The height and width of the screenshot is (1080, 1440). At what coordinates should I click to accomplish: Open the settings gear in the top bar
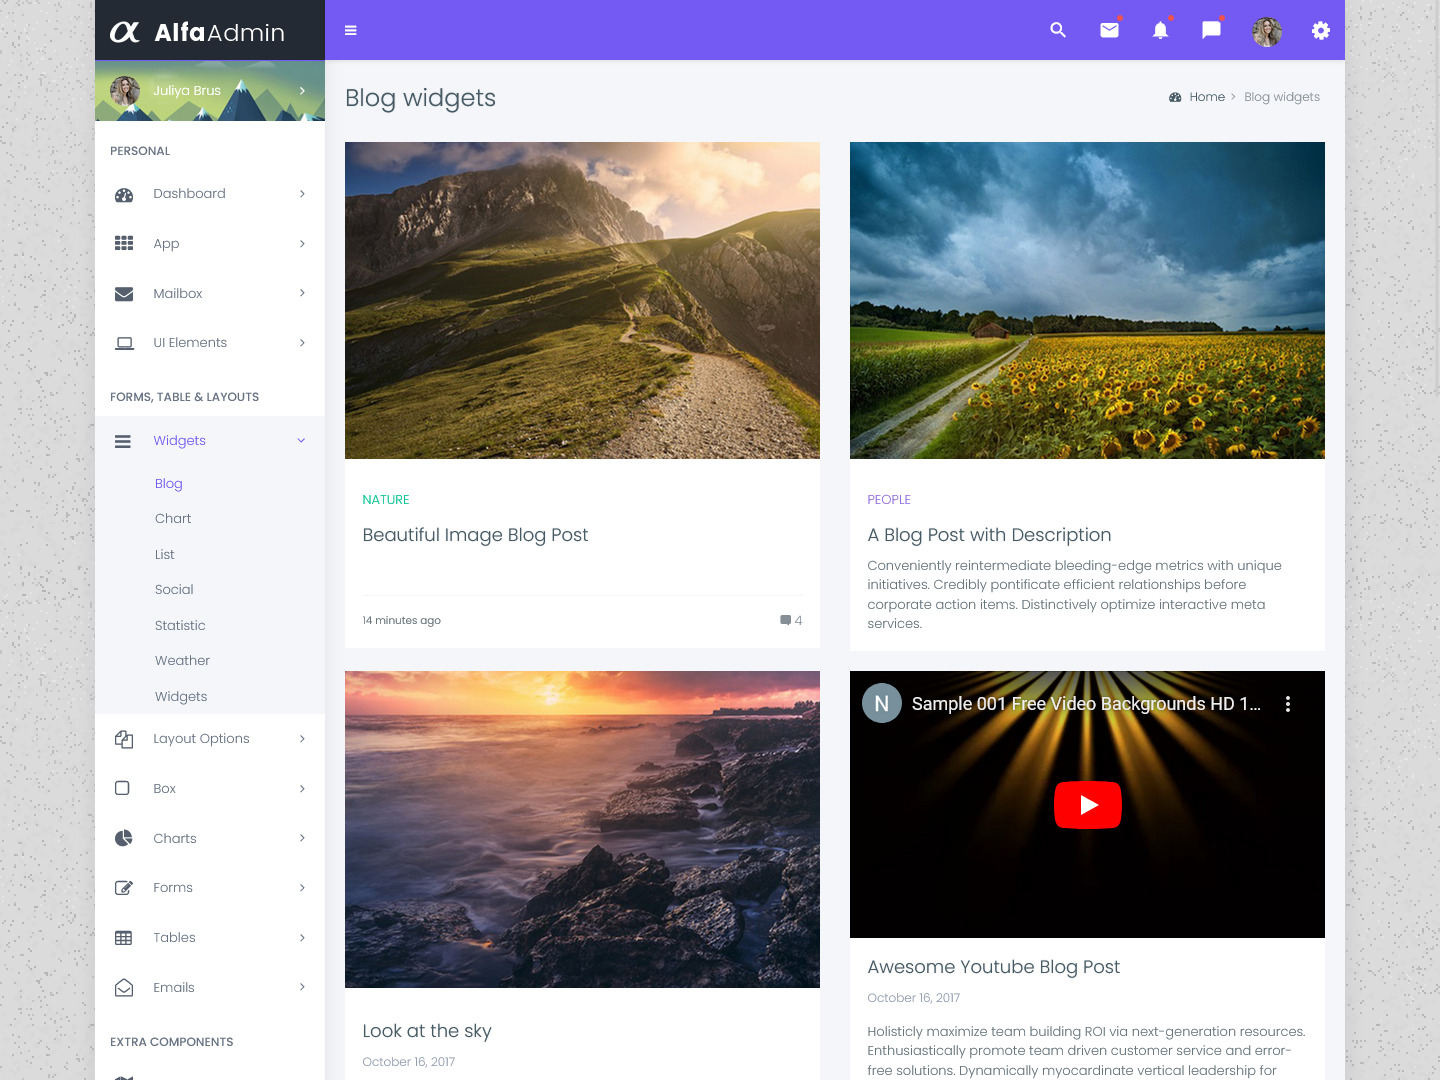pos(1321,31)
